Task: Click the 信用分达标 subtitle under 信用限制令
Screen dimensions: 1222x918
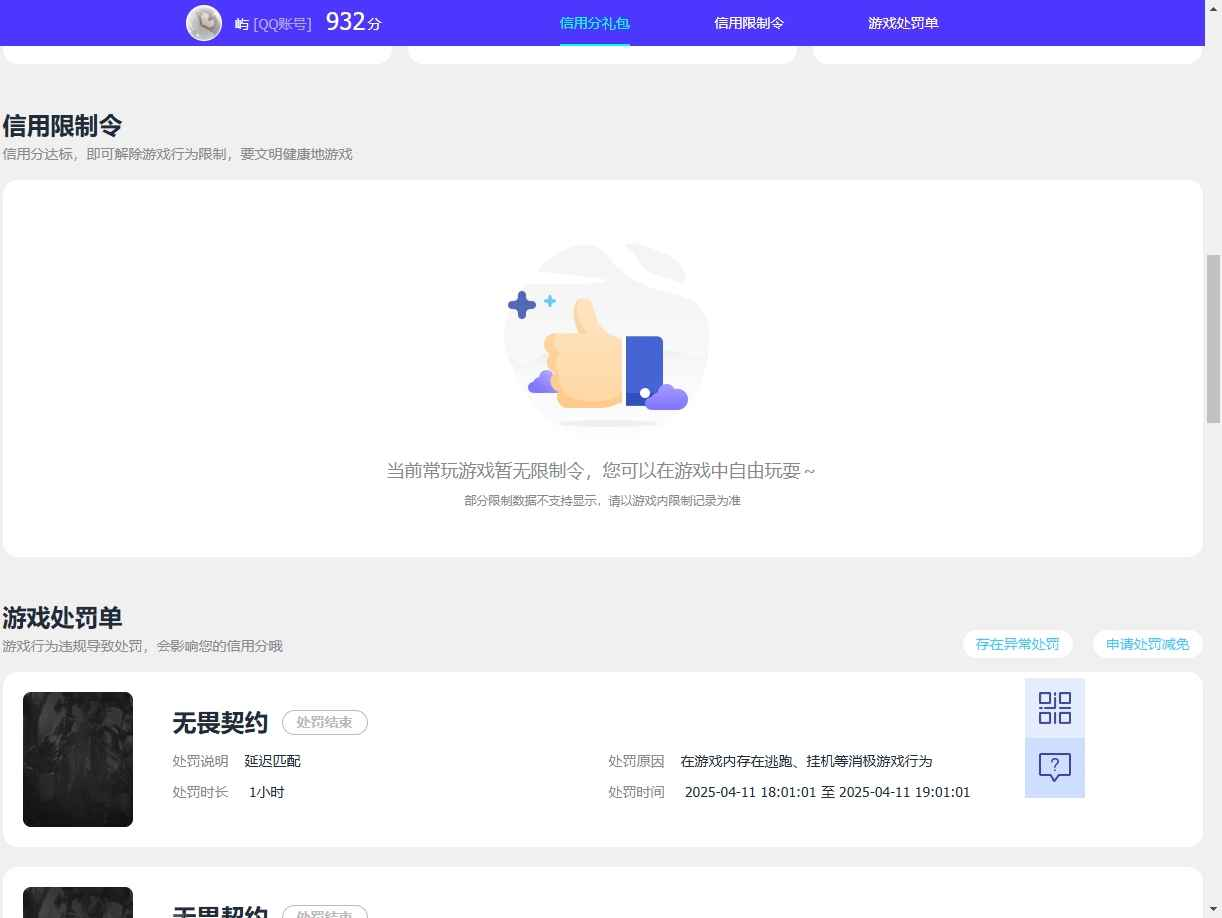Action: (x=177, y=154)
